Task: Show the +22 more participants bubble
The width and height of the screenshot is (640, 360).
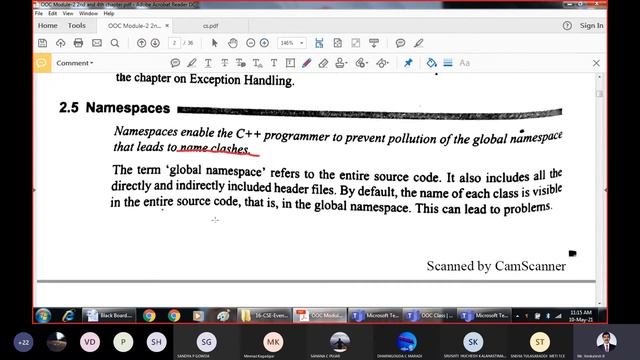Action: 23,342
